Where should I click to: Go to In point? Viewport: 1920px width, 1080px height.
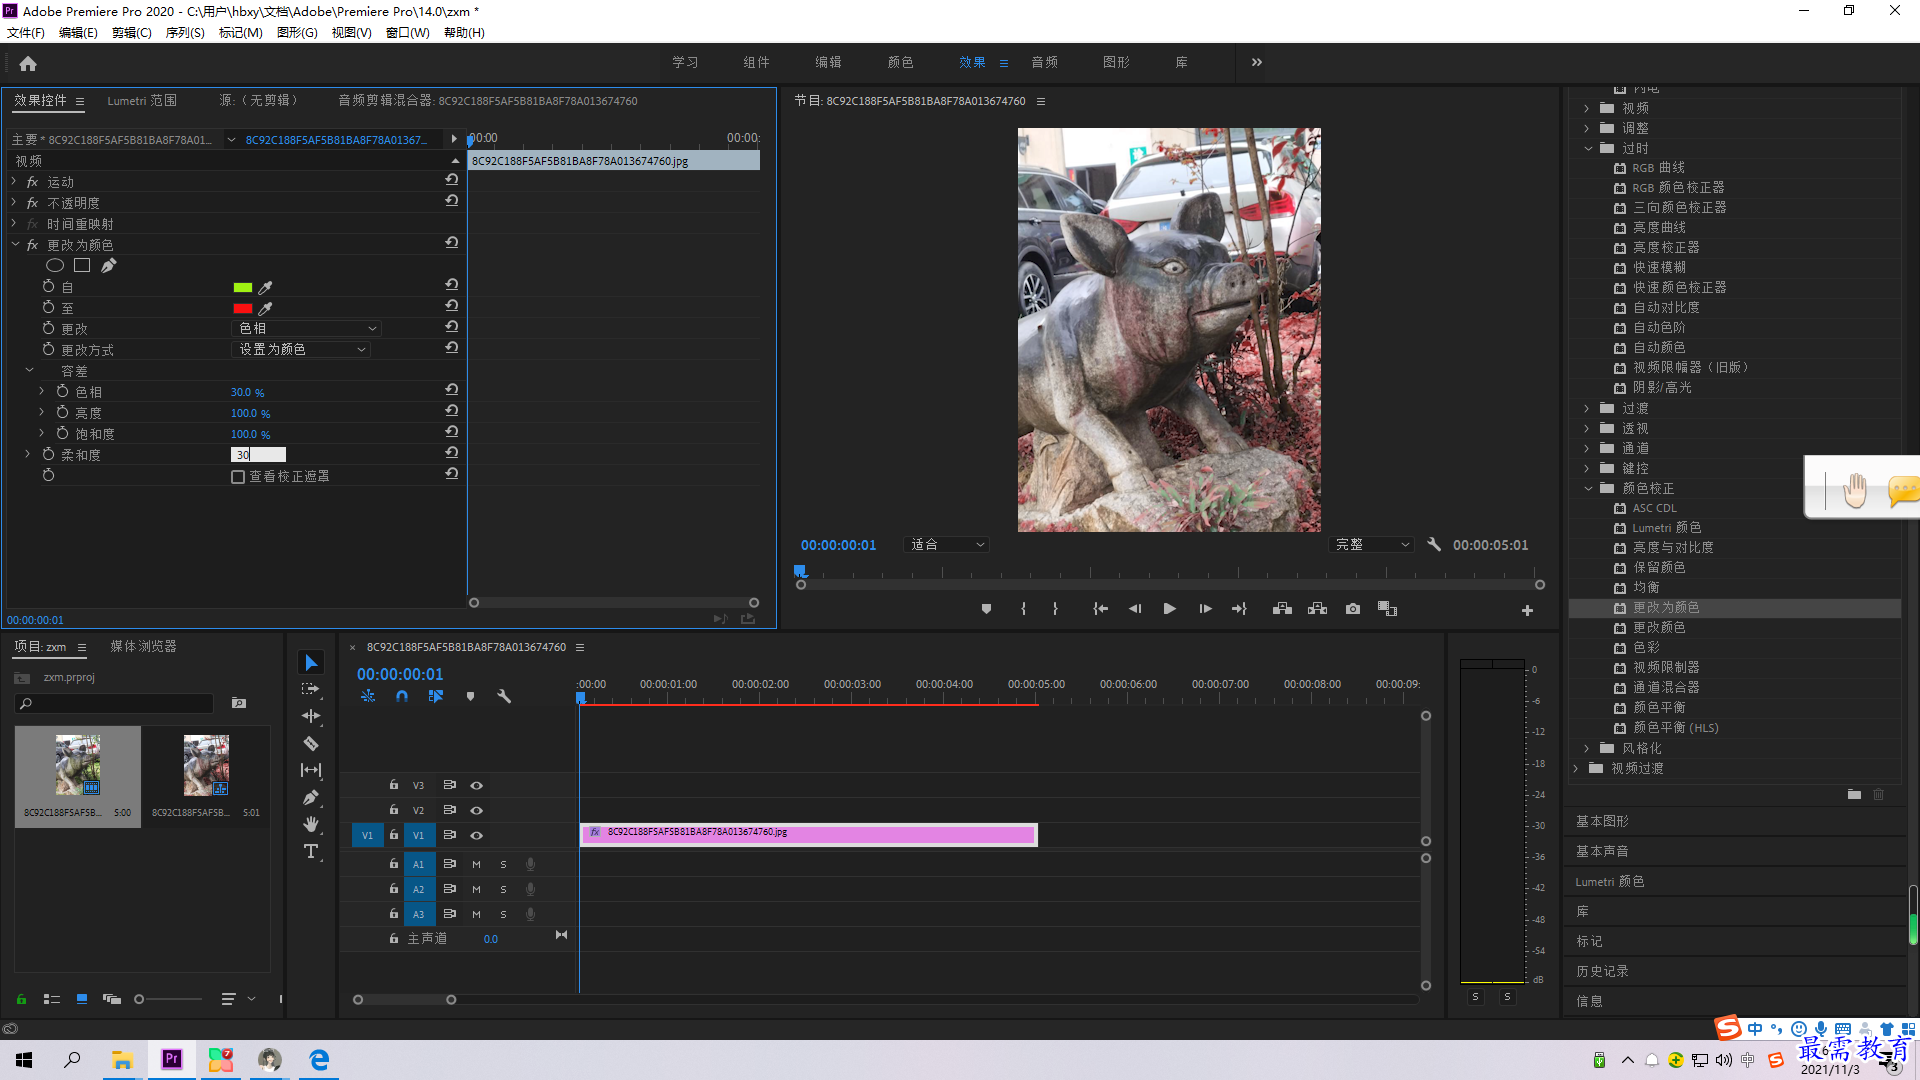pos(1100,609)
